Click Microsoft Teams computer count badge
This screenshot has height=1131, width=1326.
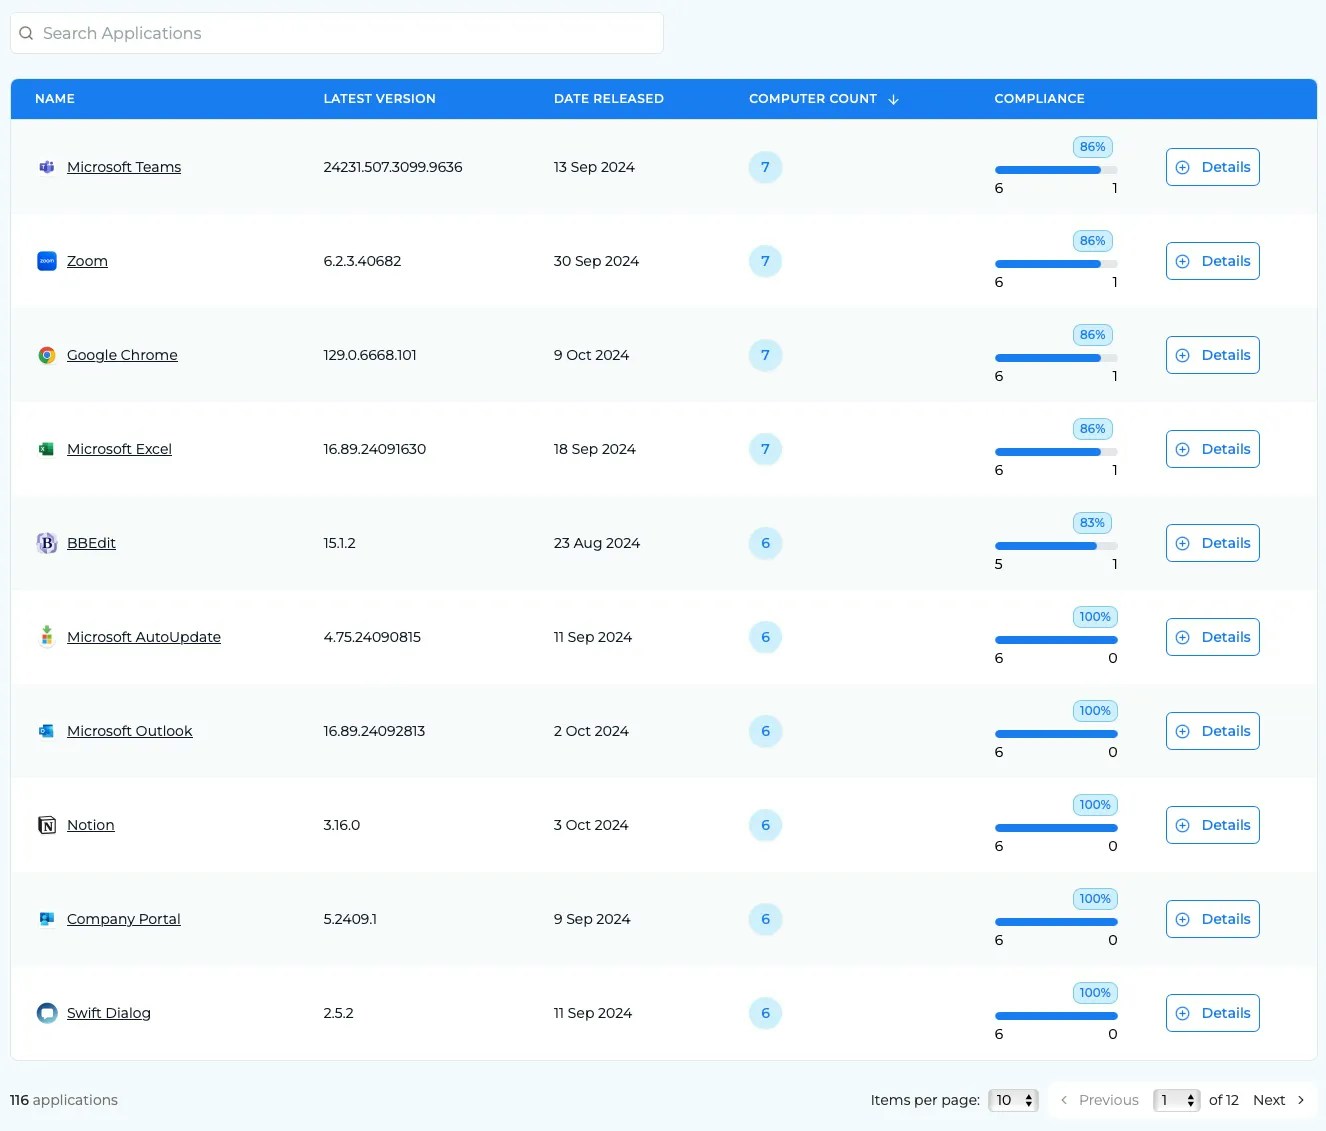pyautogui.click(x=765, y=167)
